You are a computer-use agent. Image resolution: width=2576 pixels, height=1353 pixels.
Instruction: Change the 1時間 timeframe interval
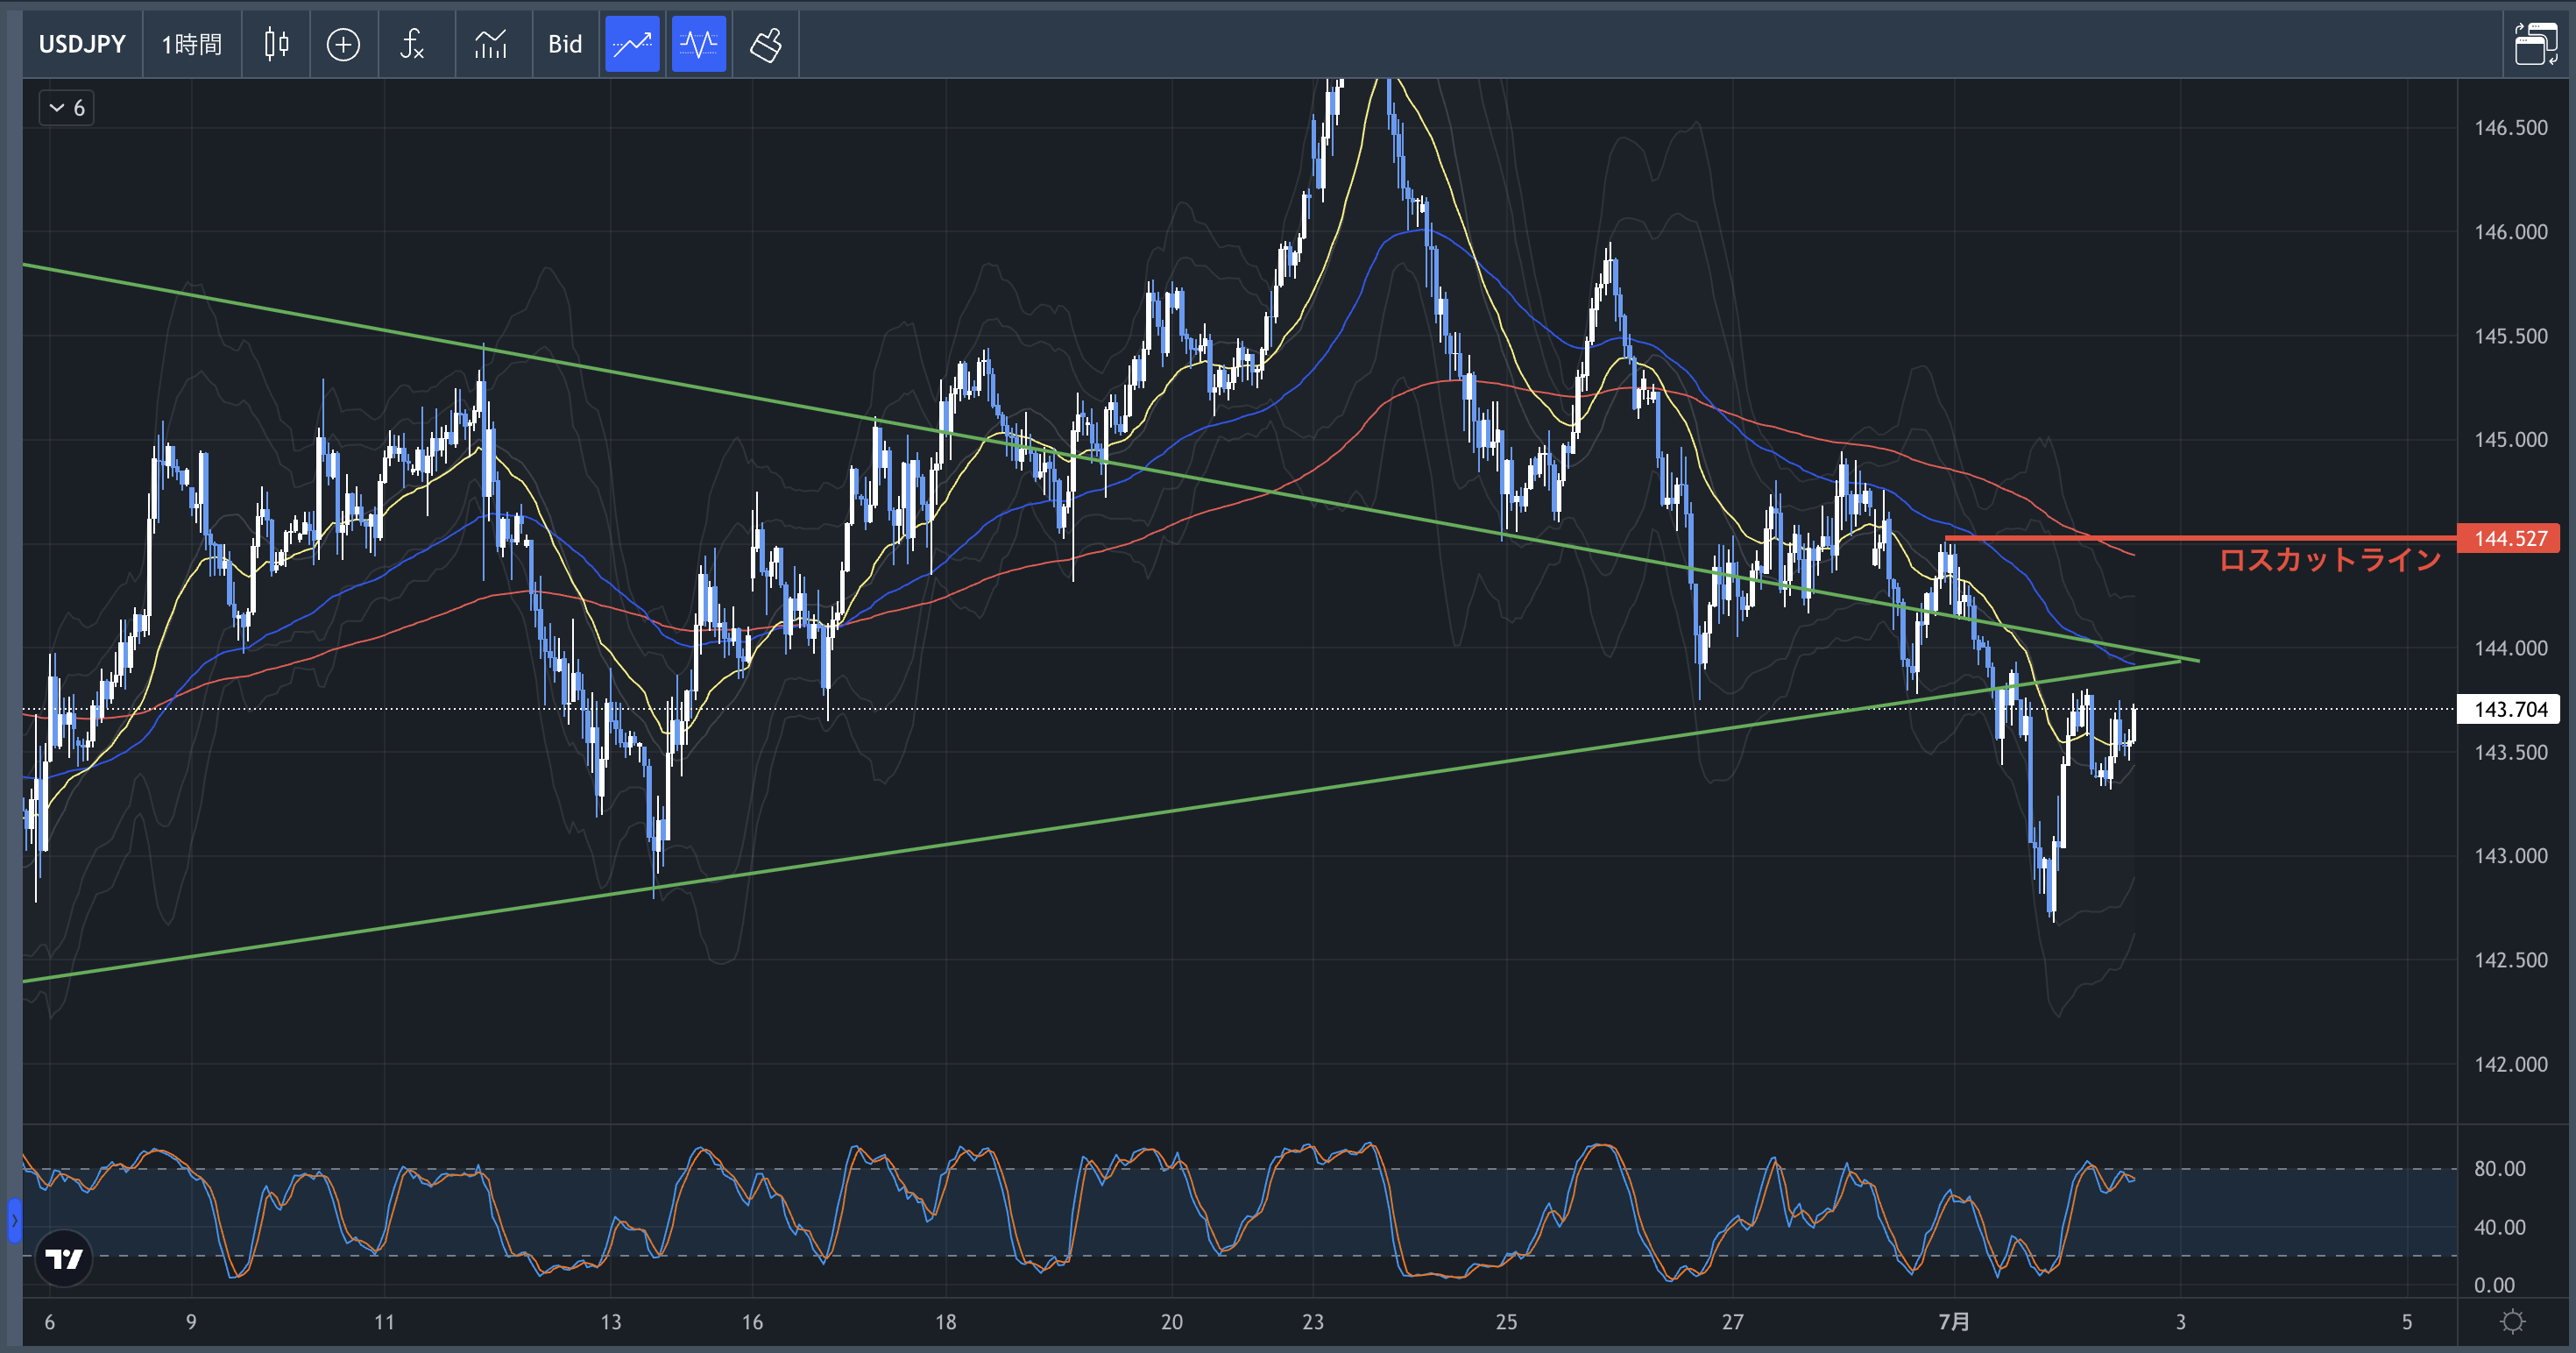[192, 44]
